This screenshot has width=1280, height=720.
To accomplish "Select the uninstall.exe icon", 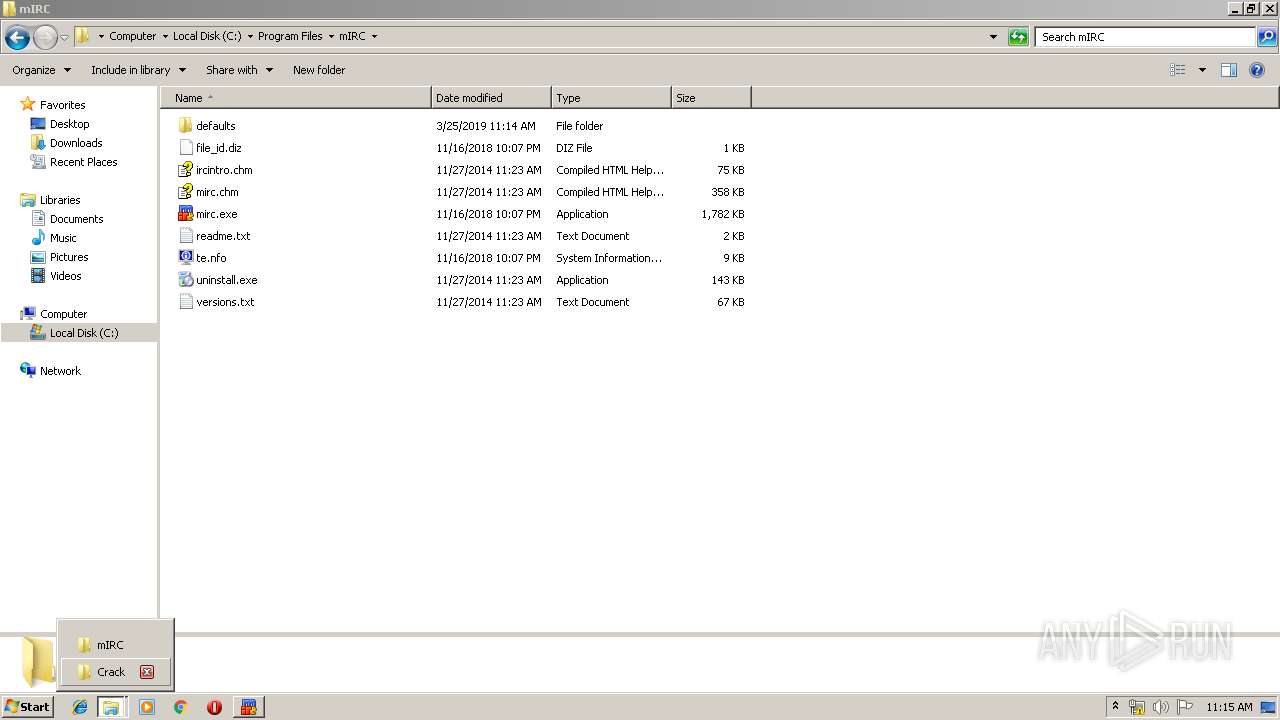I will 185,280.
